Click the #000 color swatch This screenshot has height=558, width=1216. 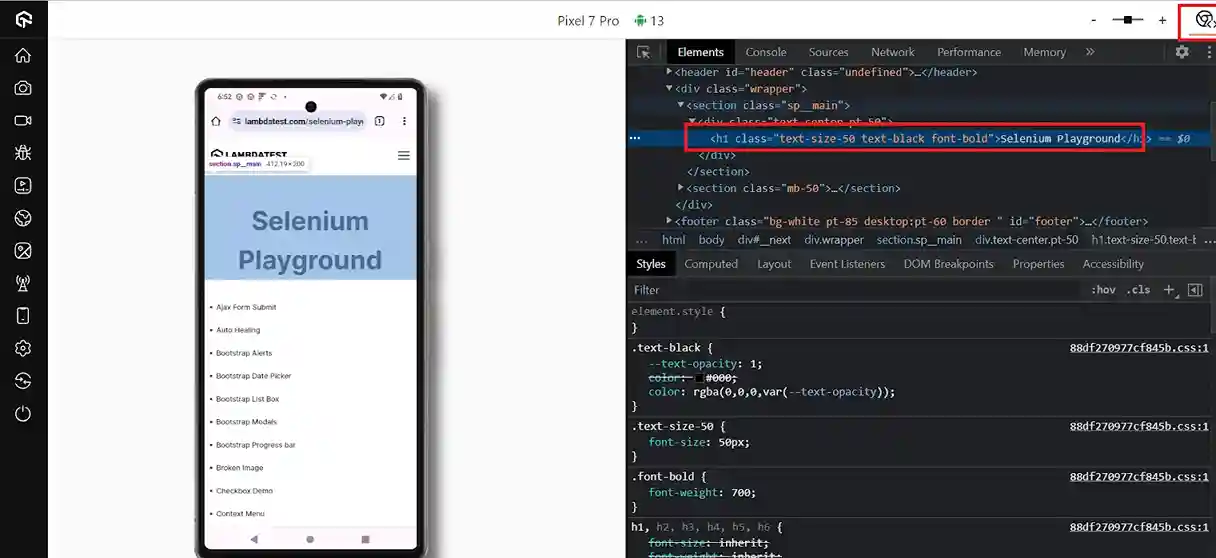tap(700, 378)
